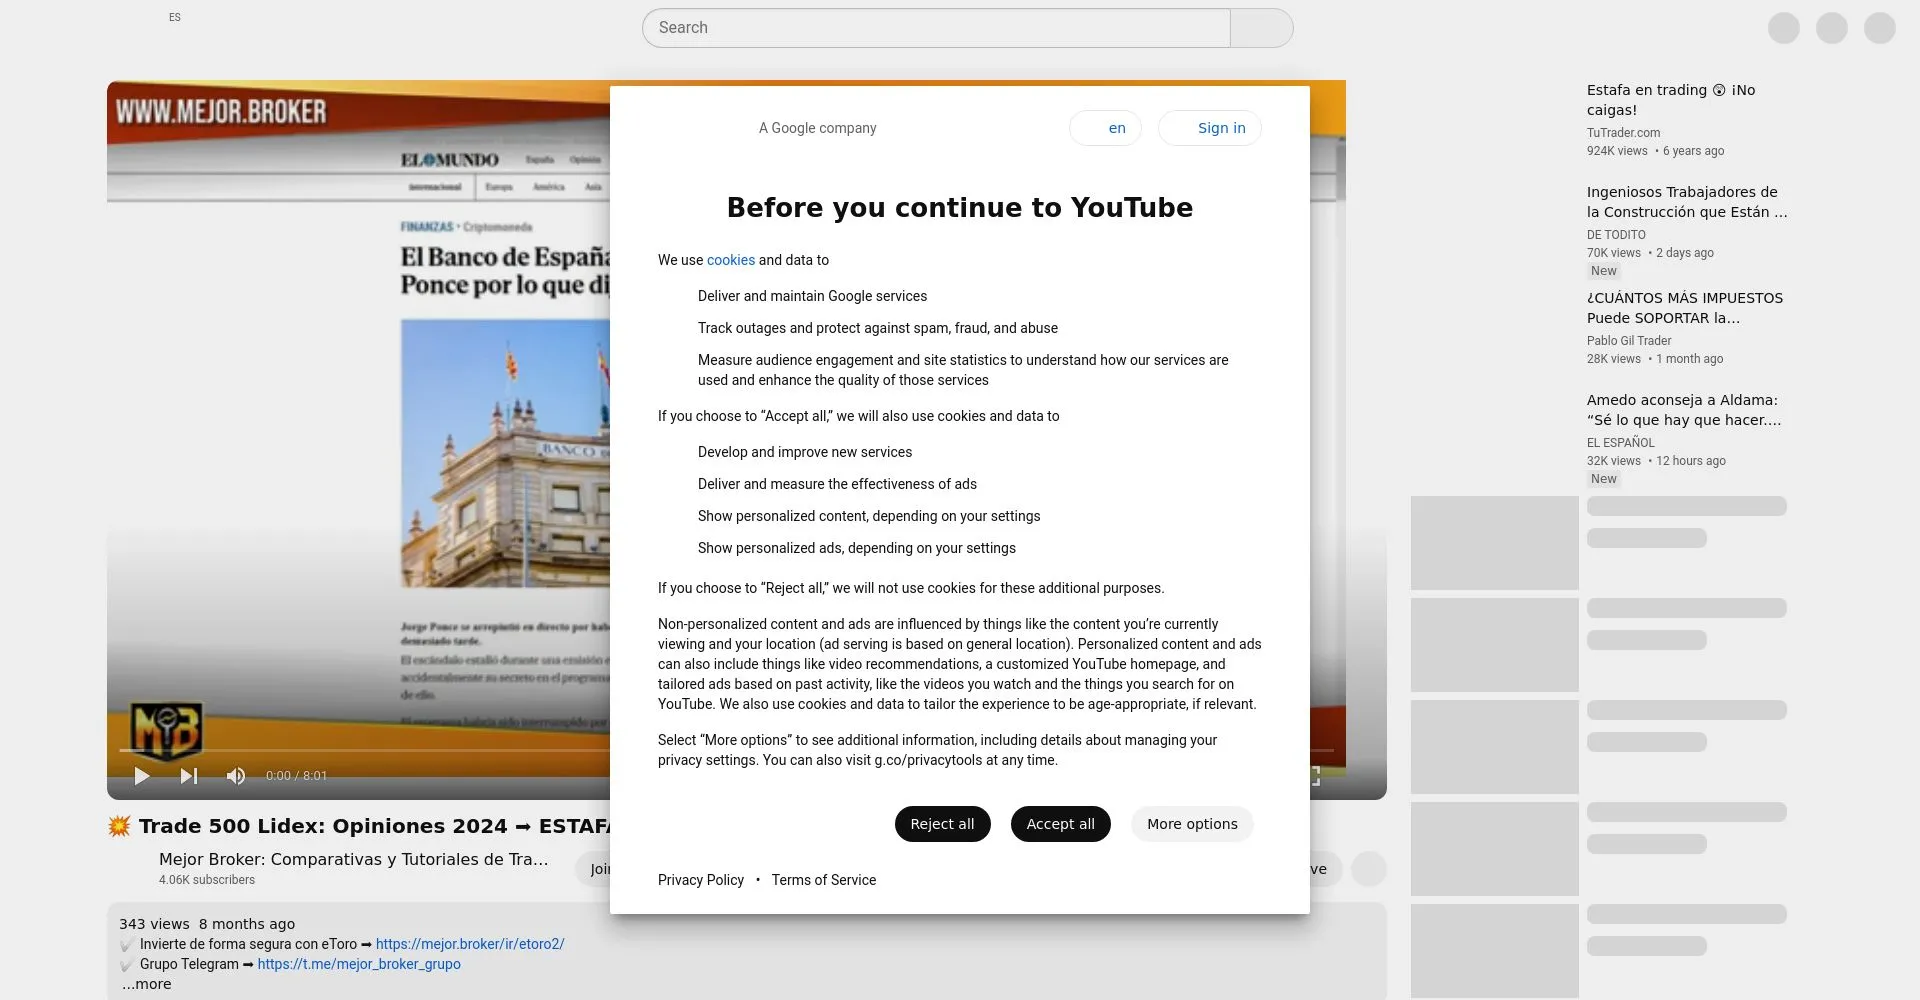
Task: Click the 4.06K subscribers text
Action: [x=207, y=880]
